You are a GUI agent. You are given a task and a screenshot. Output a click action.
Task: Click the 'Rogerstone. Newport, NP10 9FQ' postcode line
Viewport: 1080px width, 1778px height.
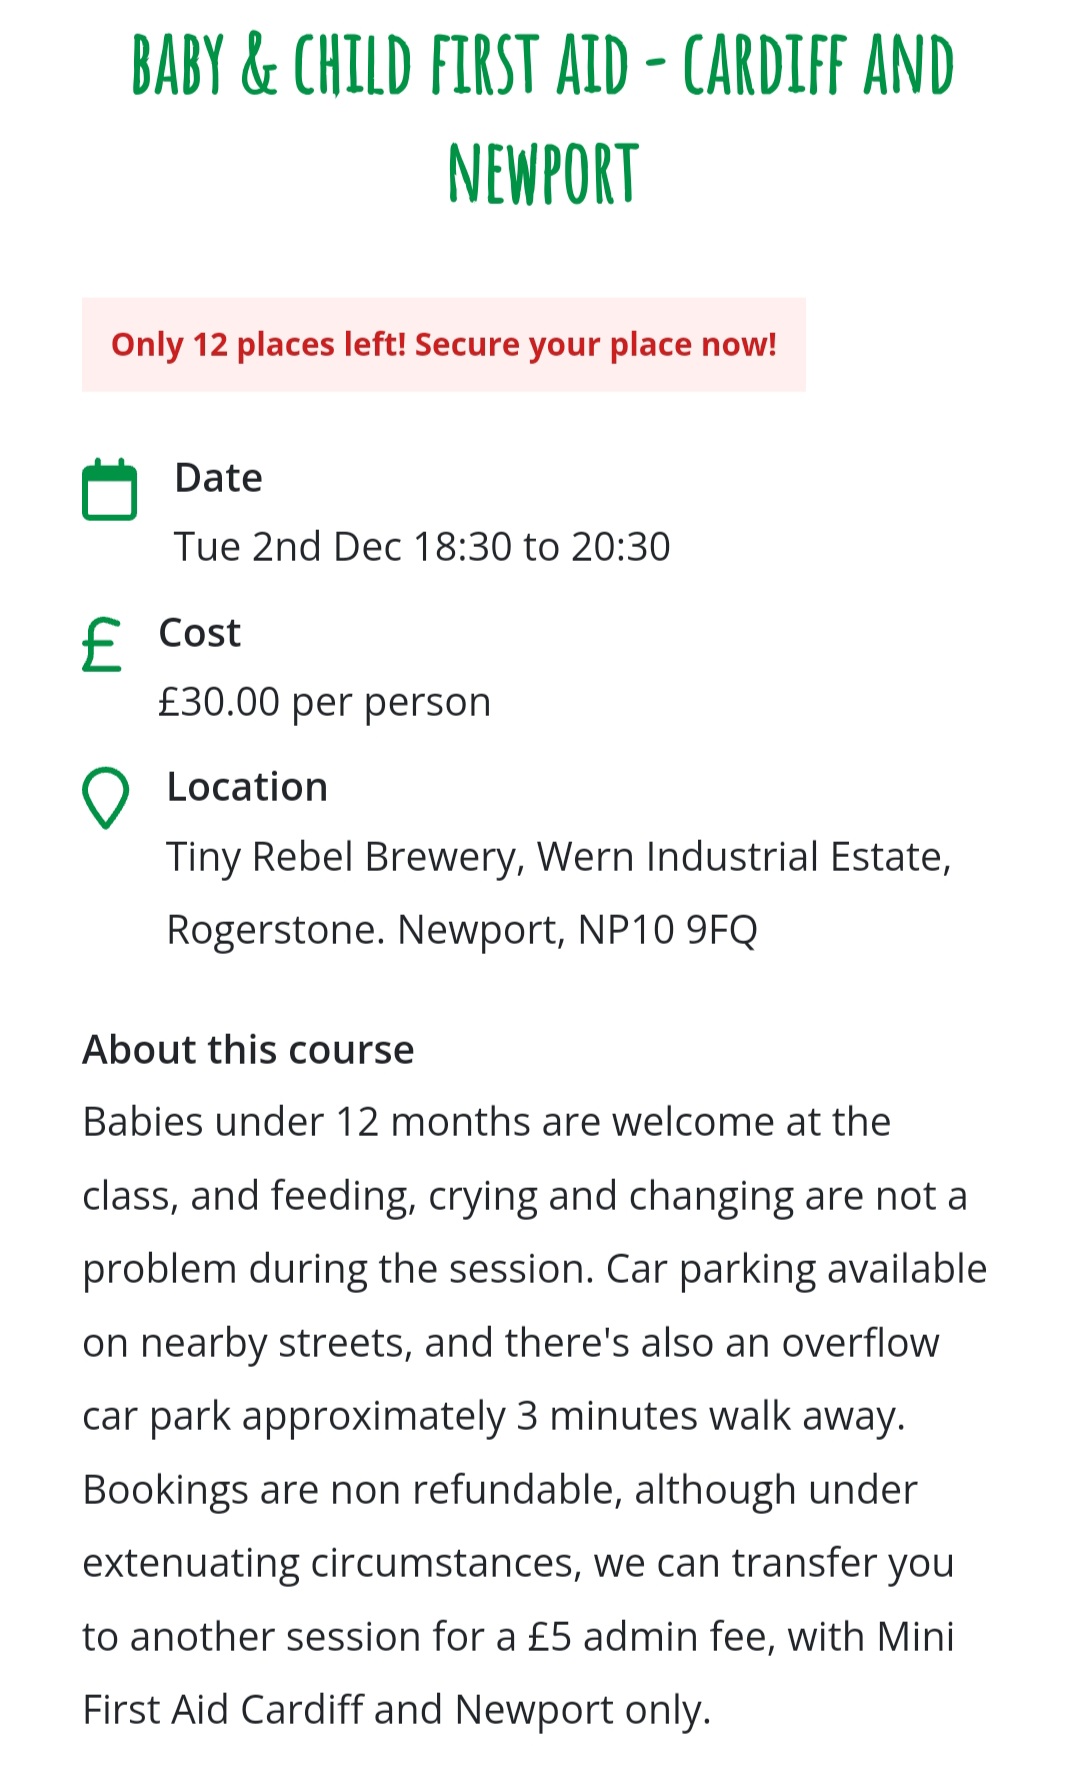(462, 930)
